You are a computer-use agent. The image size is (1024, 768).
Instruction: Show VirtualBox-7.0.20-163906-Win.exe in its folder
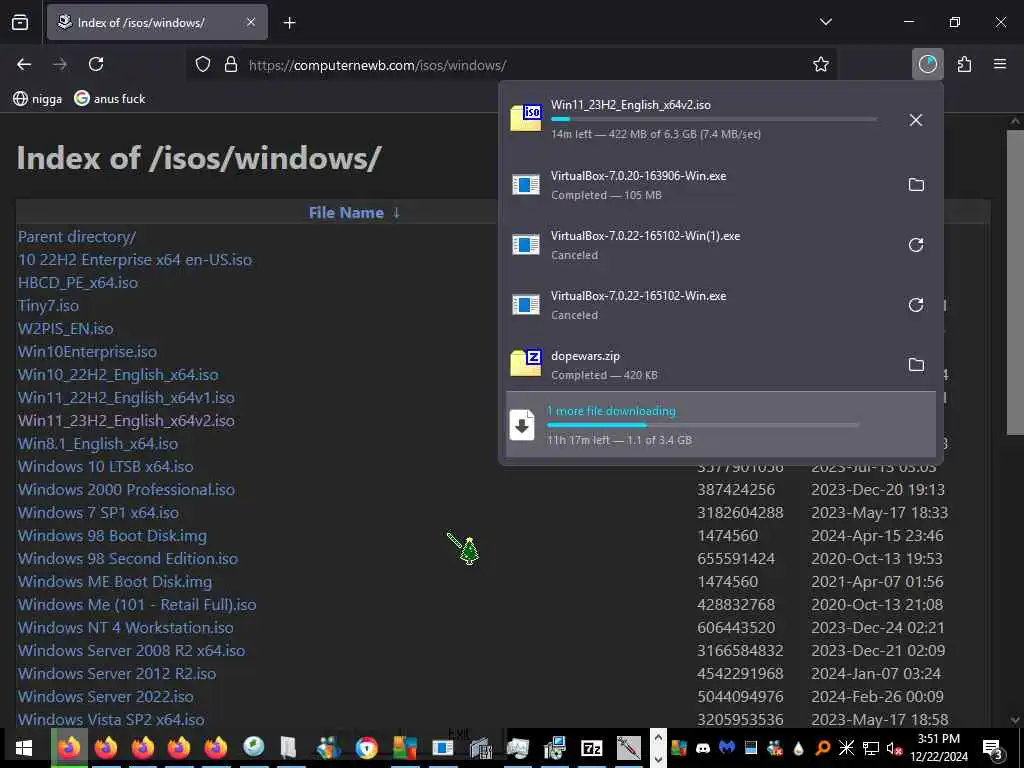click(x=916, y=185)
